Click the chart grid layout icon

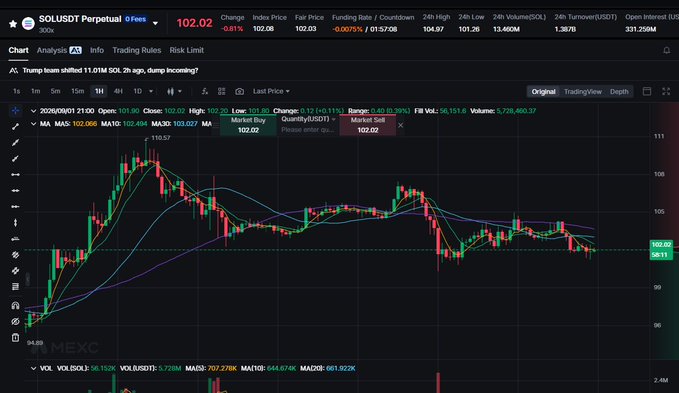(222, 91)
